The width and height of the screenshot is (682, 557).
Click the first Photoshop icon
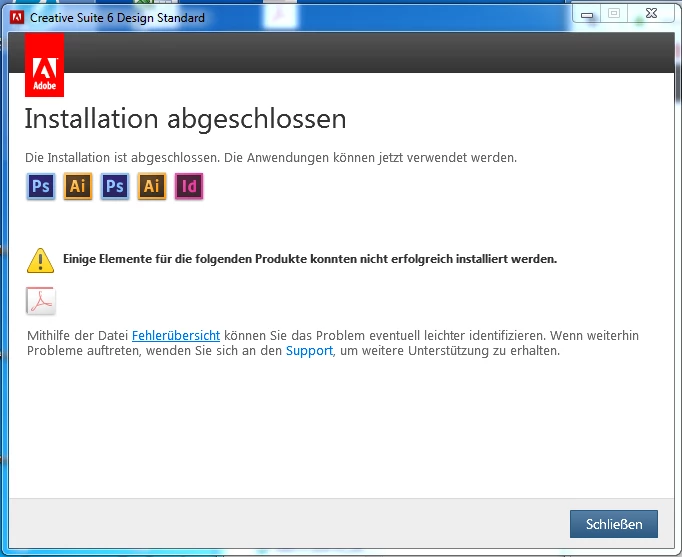(x=41, y=187)
